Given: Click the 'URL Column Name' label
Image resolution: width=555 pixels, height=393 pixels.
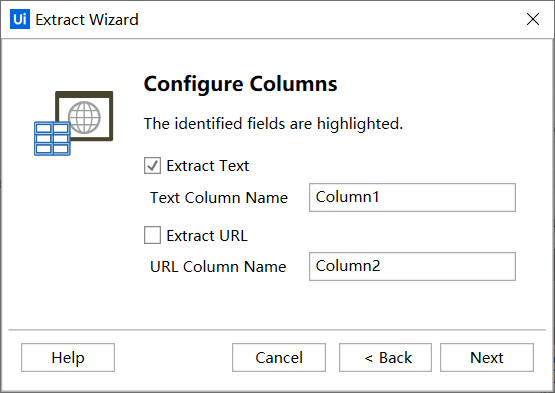Looking at the screenshot, I should (218, 267).
